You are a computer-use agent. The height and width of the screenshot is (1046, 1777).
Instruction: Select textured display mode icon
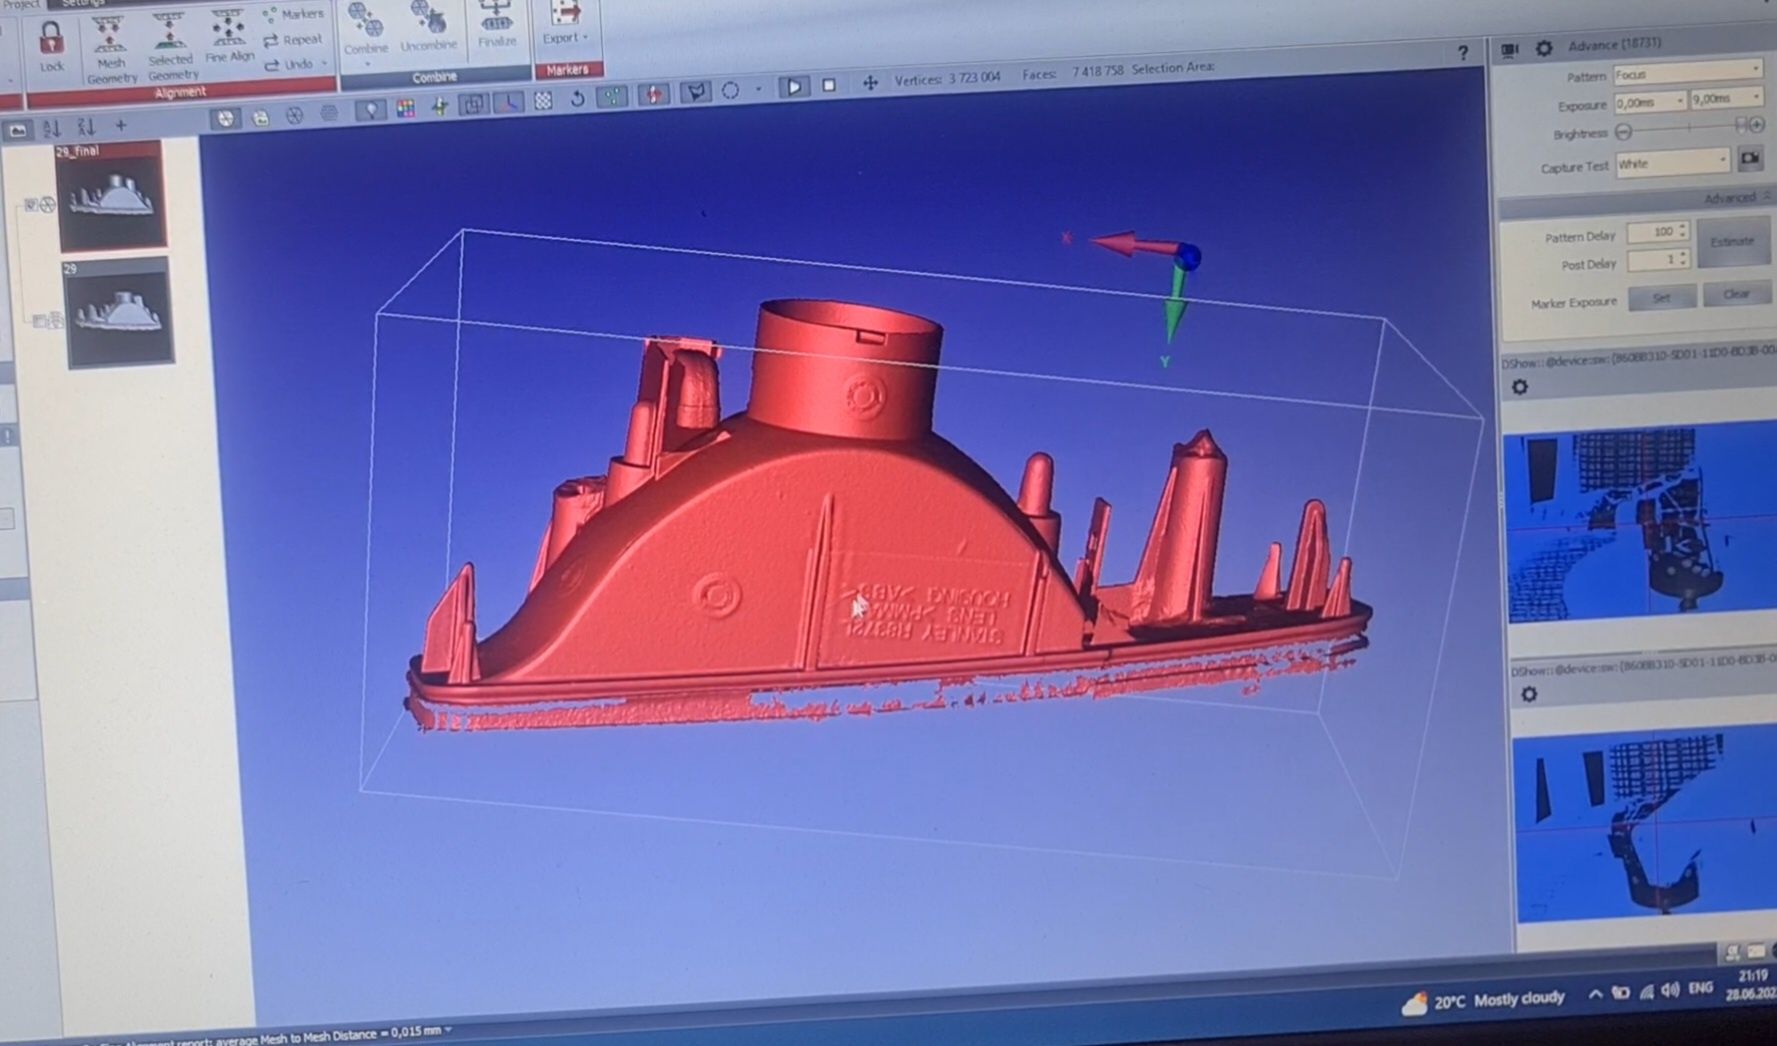coord(260,117)
